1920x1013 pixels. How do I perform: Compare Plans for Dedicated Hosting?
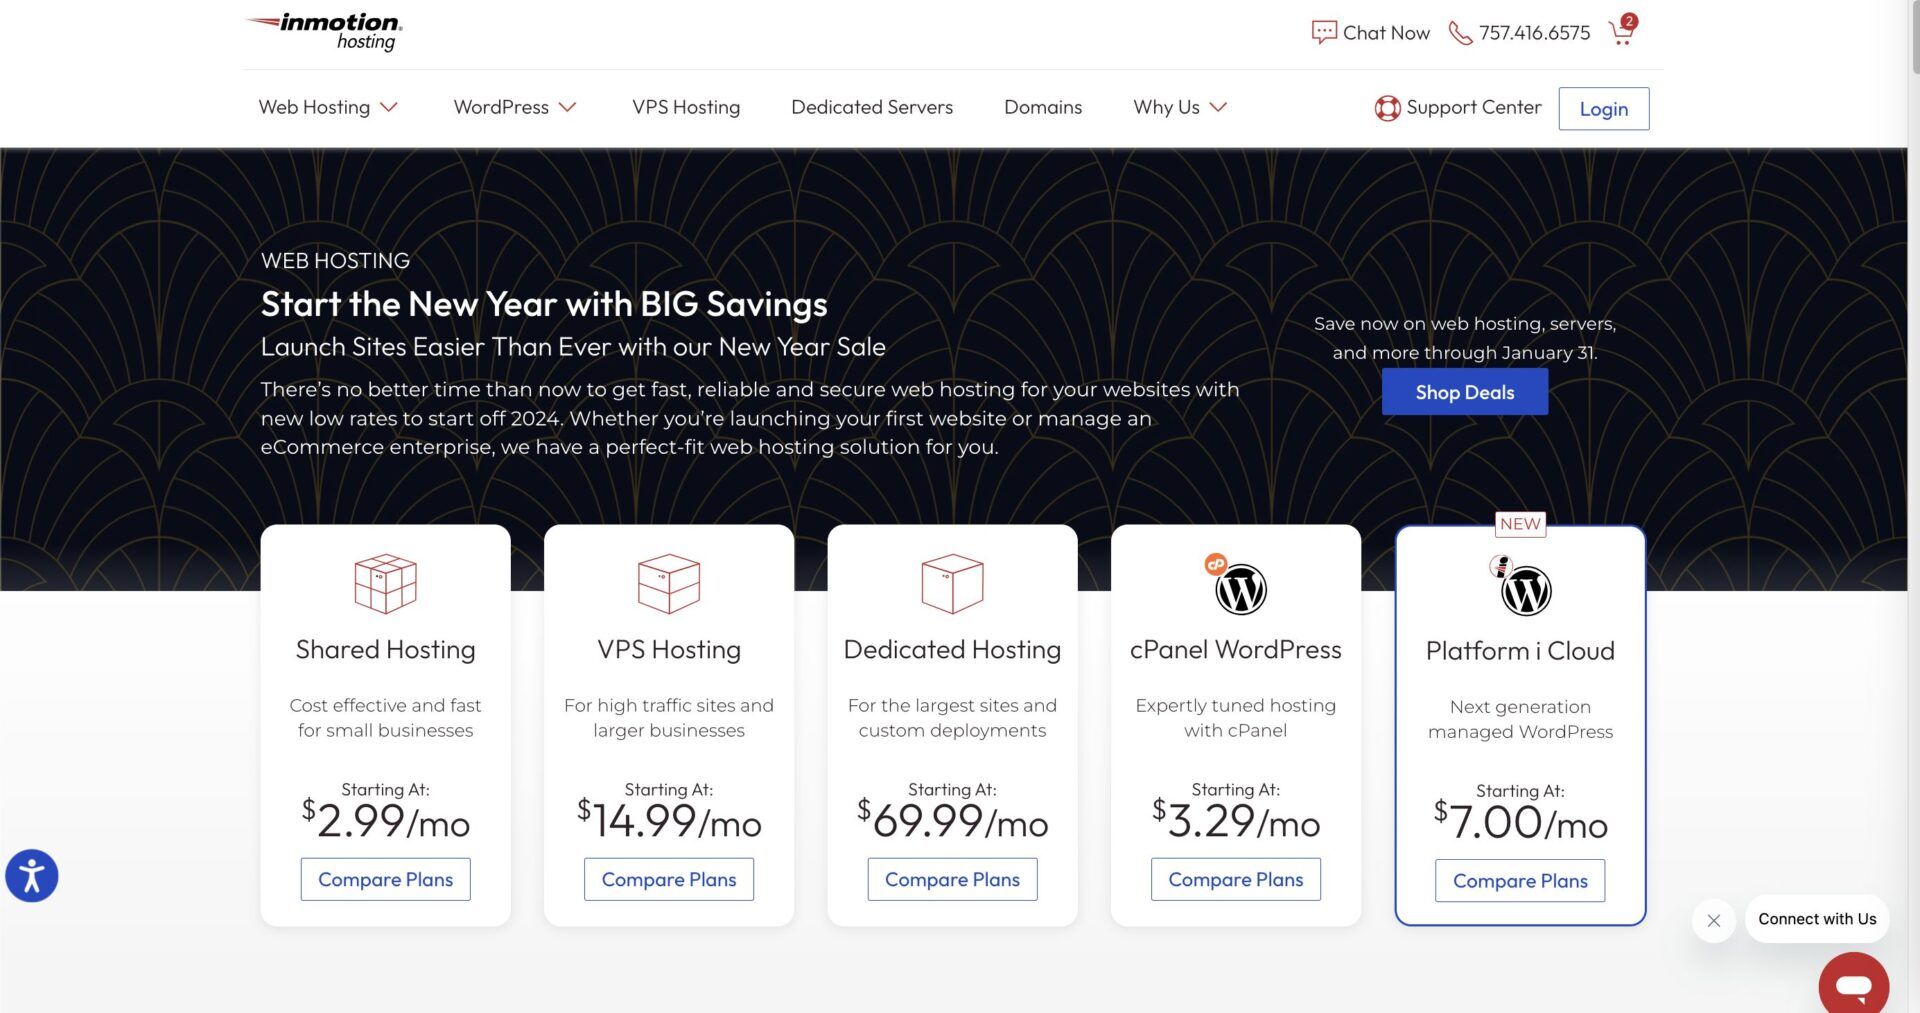coord(952,880)
